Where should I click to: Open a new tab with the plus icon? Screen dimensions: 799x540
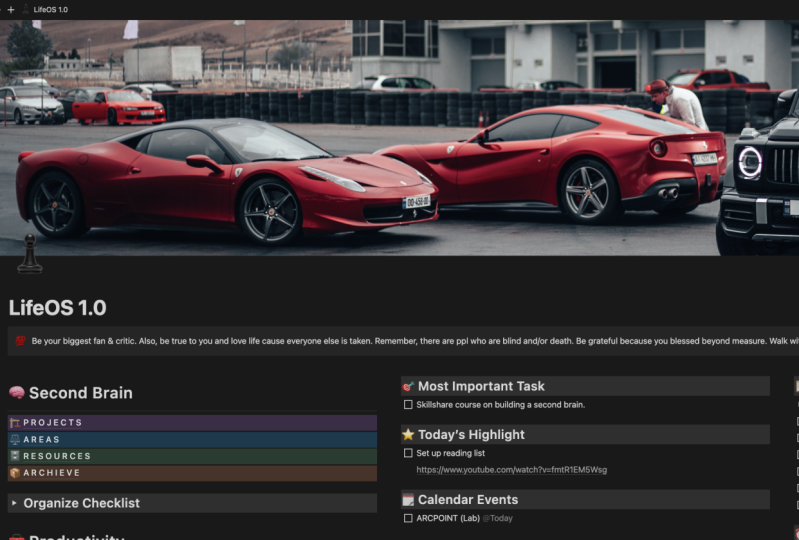tap(11, 9)
